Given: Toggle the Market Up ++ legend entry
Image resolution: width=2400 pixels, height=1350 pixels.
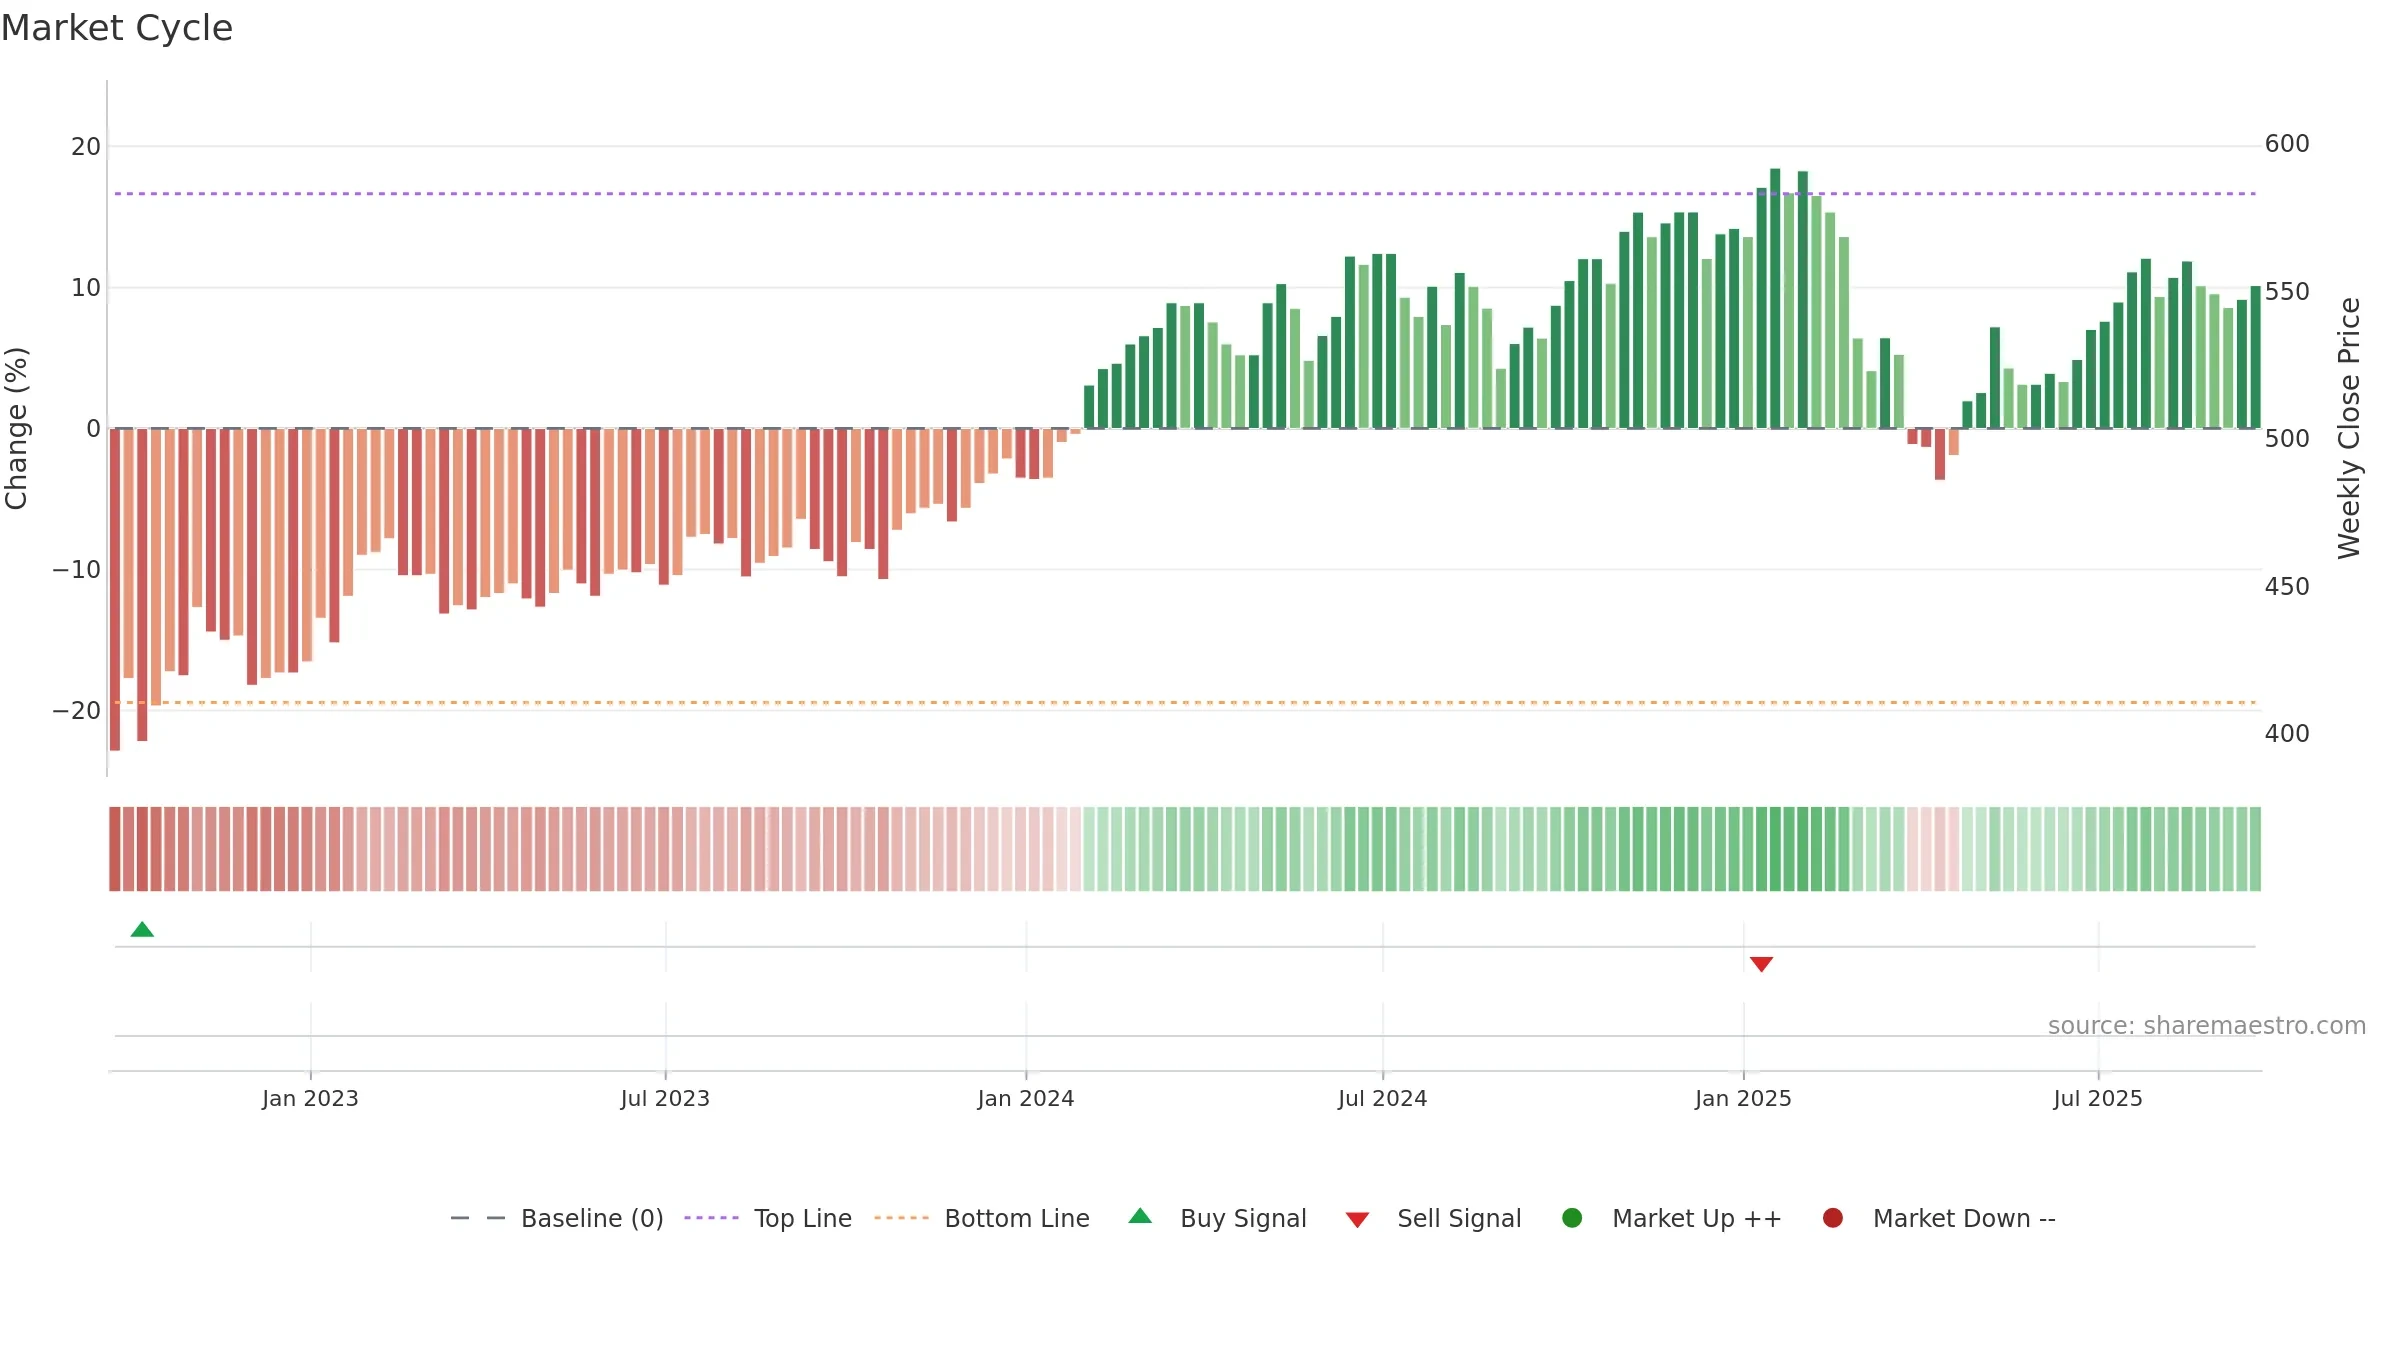Looking at the screenshot, I should pos(1671,1218).
